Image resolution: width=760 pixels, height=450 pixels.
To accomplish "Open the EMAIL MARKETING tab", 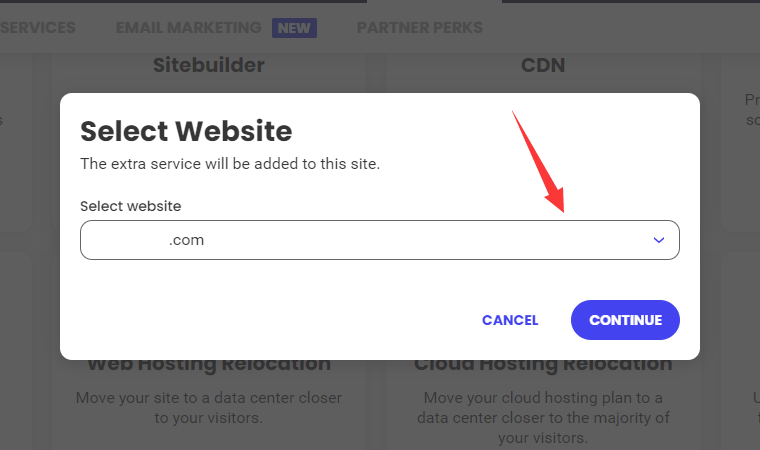I will 189,28.
